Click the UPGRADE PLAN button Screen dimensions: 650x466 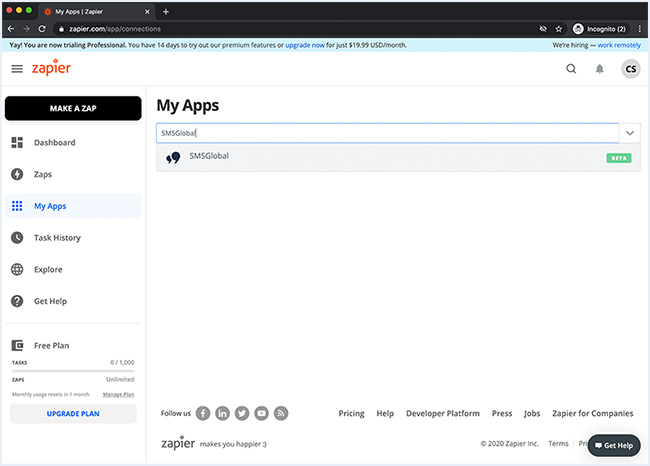[73, 414]
